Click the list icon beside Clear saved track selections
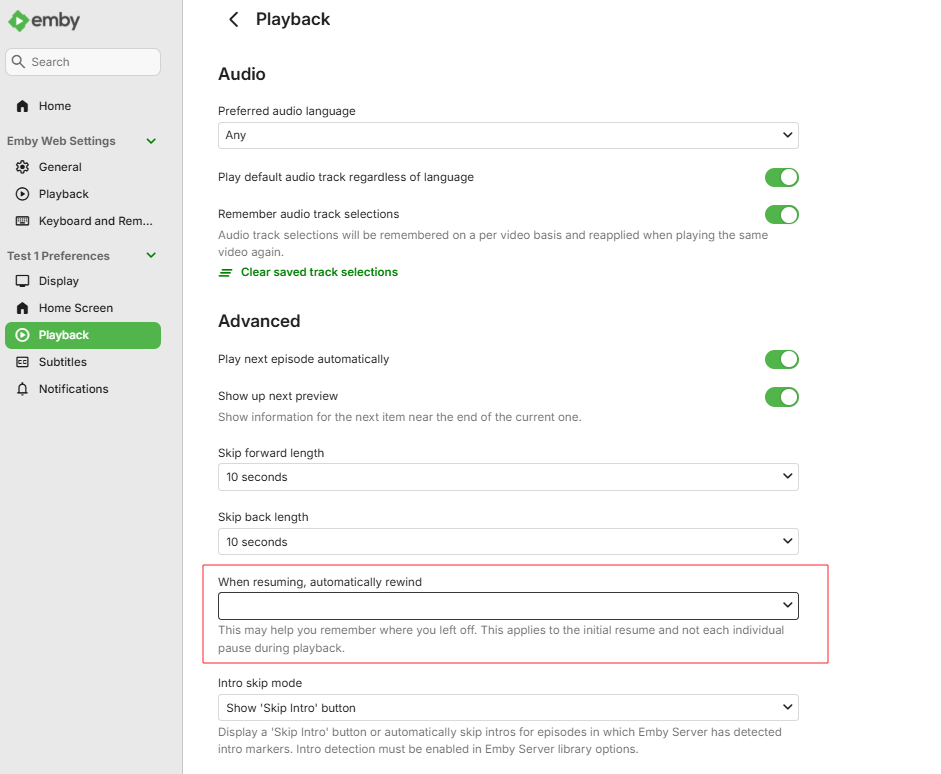The height and width of the screenshot is (774, 941). coord(225,272)
